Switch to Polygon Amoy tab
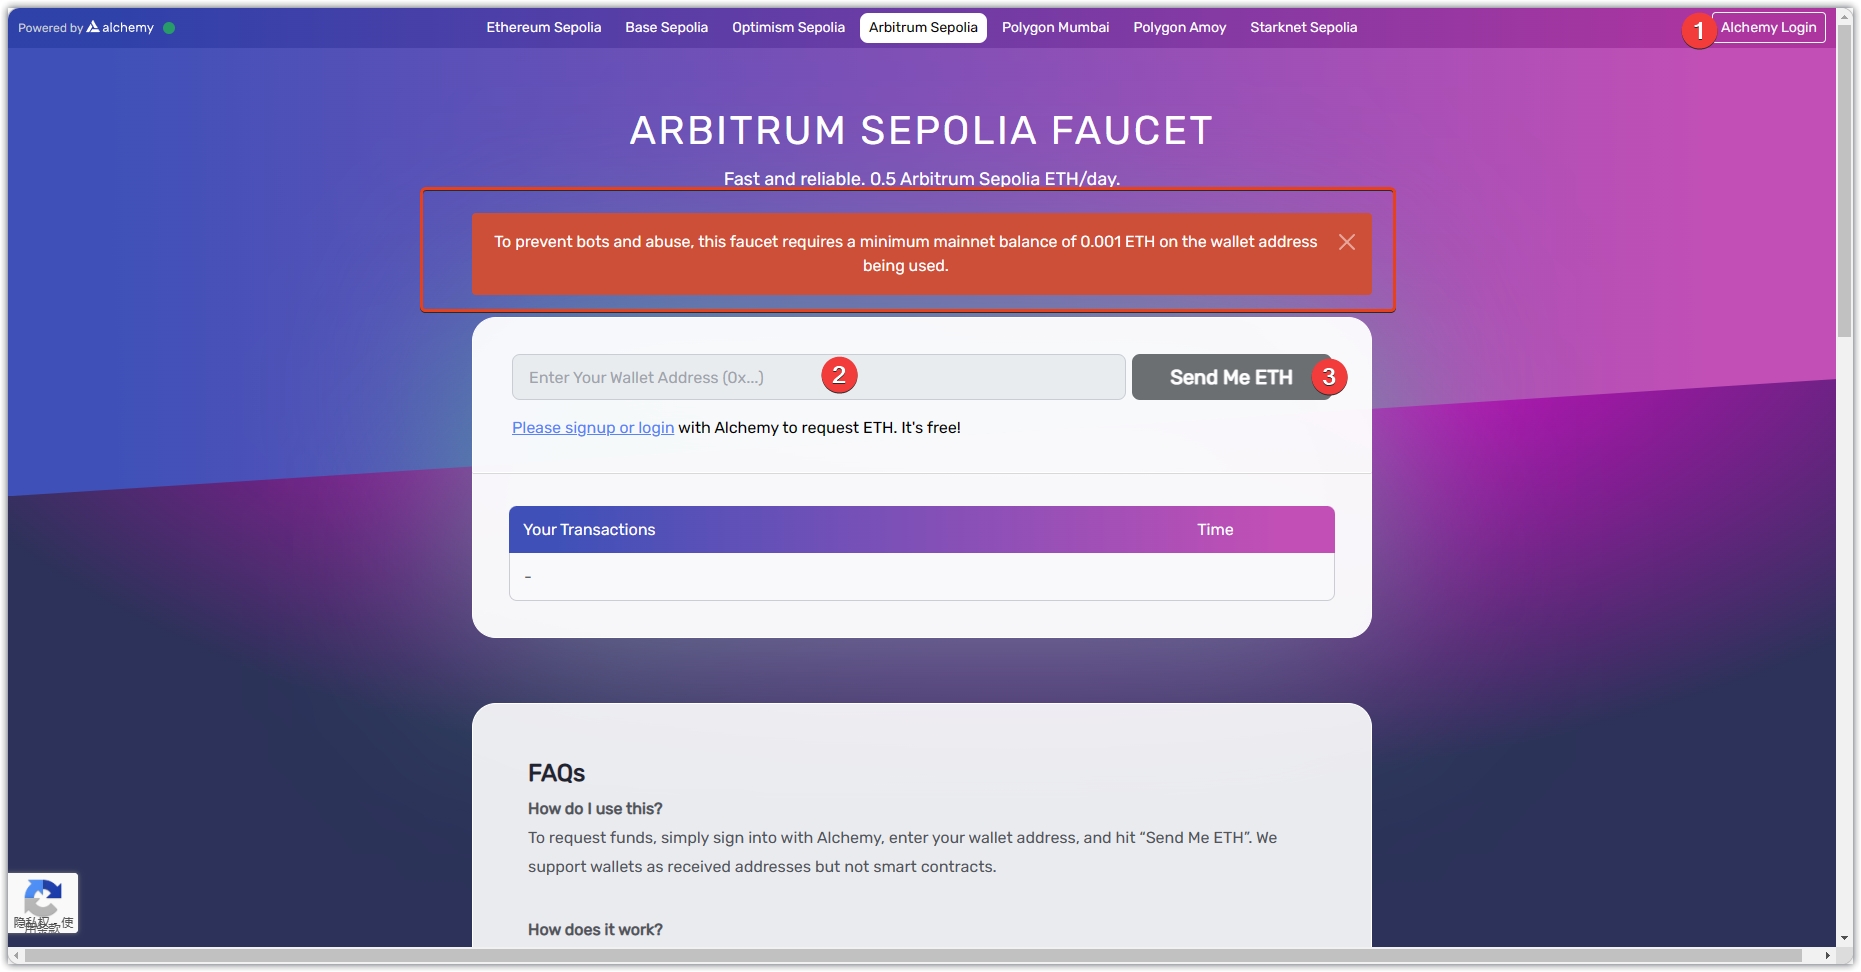The width and height of the screenshot is (1861, 972). coord(1179,28)
